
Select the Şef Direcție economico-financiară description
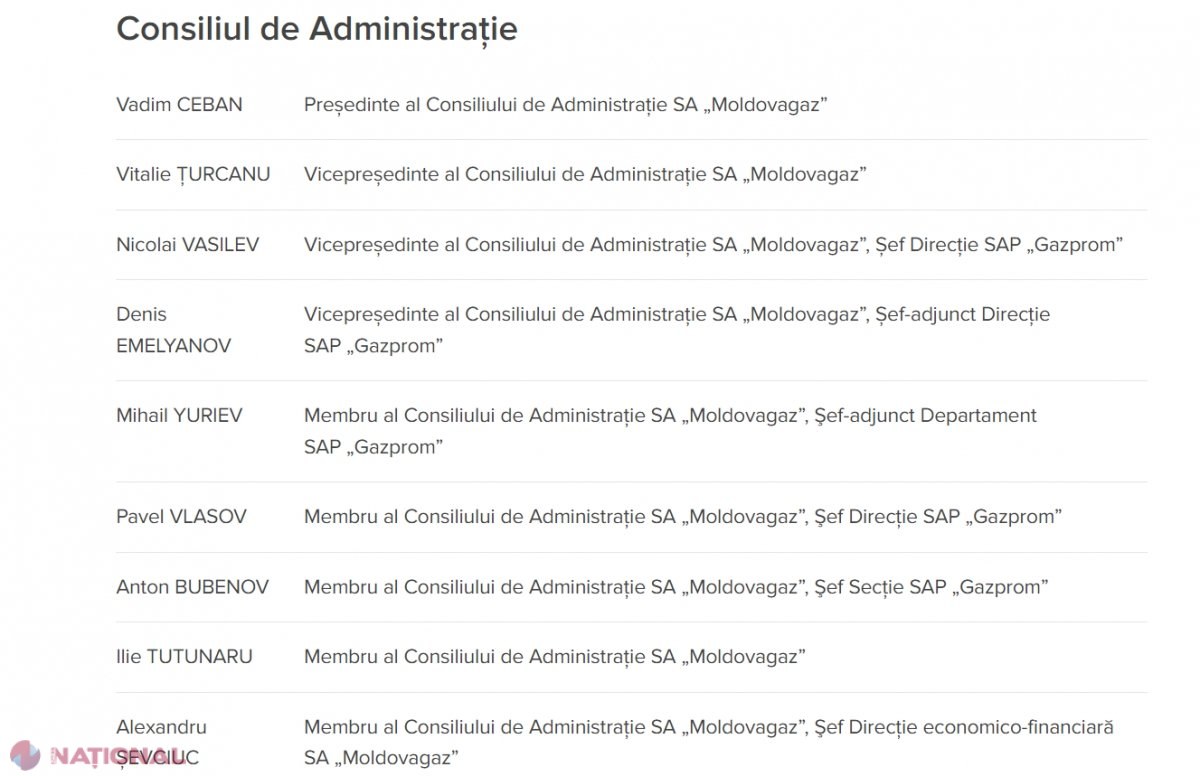click(709, 742)
